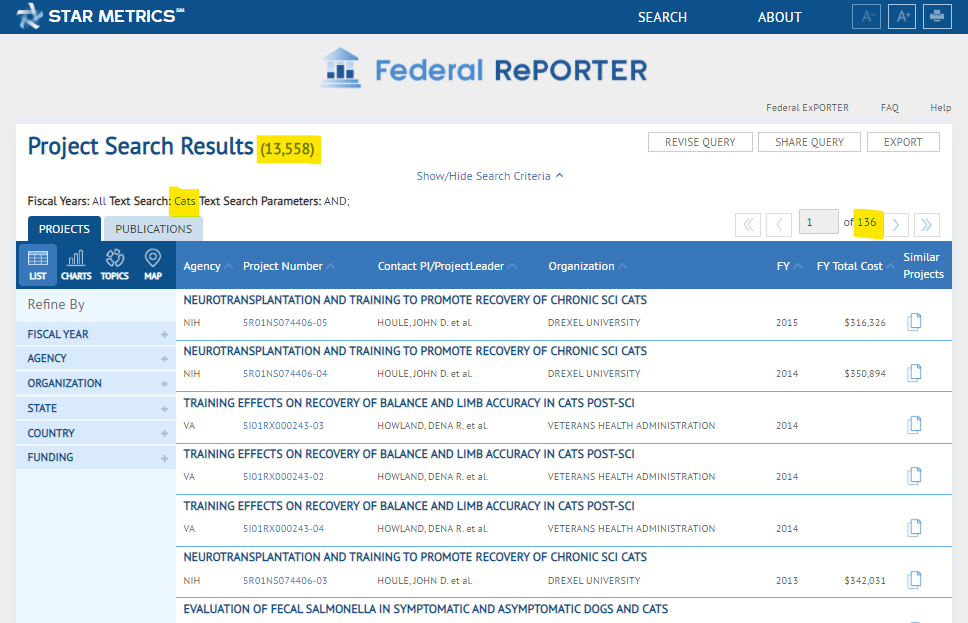
Task: Click the Federal RePORTER building logo
Action: 341,68
